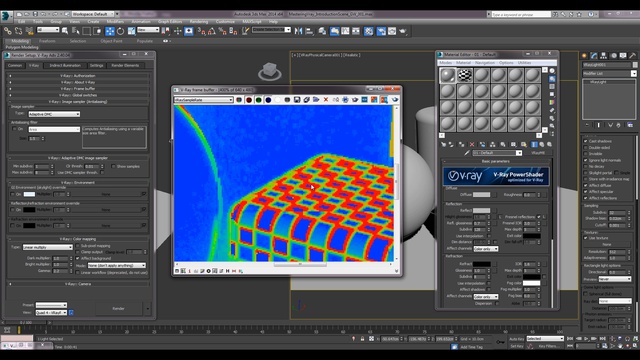
Task: Toggle Cast shadows checkbox
Action: click(586, 141)
